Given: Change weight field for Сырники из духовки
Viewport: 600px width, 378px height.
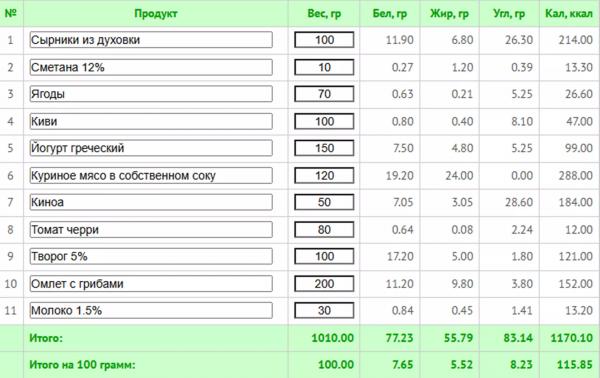Looking at the screenshot, I should click(x=324, y=40).
